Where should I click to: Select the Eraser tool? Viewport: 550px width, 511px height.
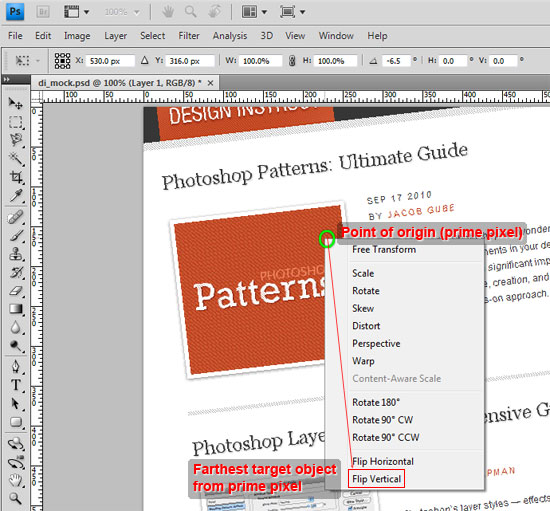click(16, 291)
